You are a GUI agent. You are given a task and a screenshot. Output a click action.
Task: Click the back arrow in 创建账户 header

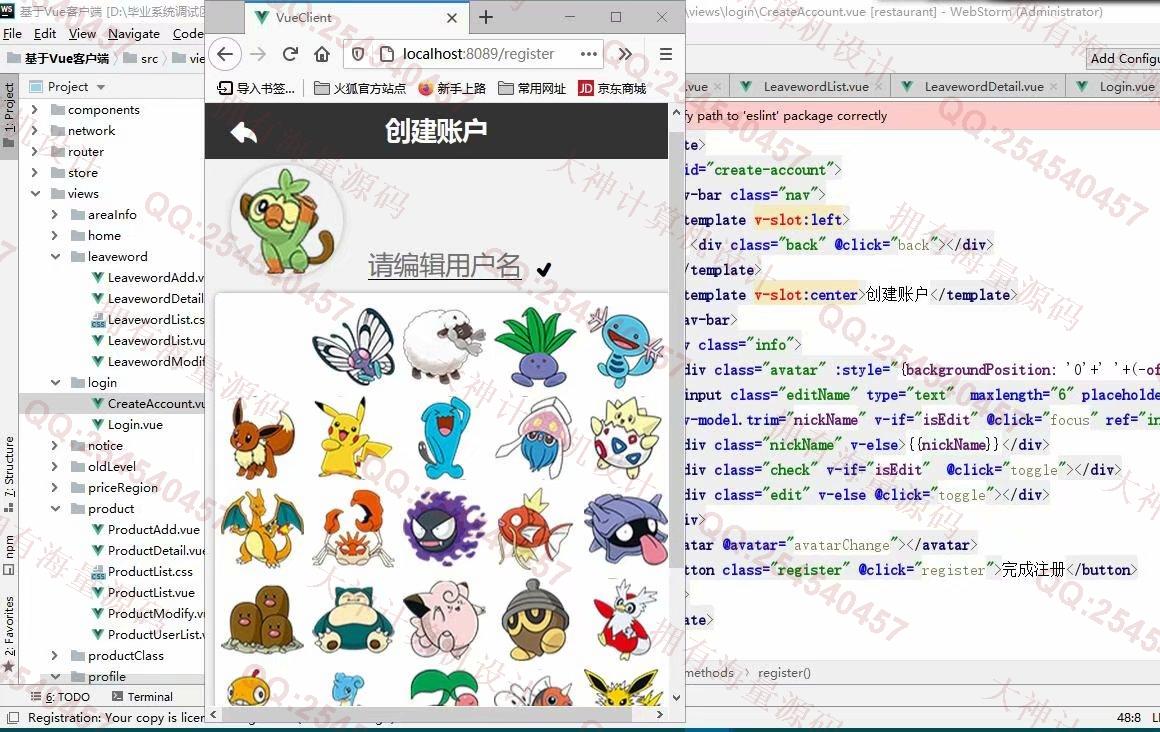click(243, 132)
